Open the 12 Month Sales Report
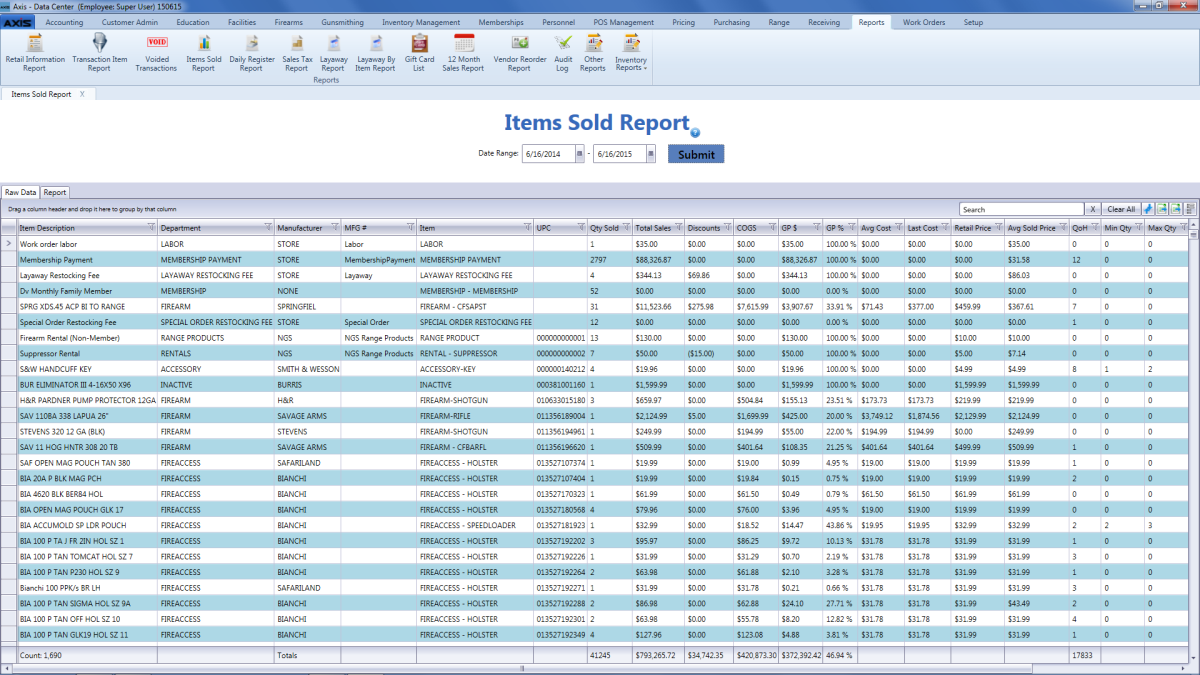 (464, 52)
